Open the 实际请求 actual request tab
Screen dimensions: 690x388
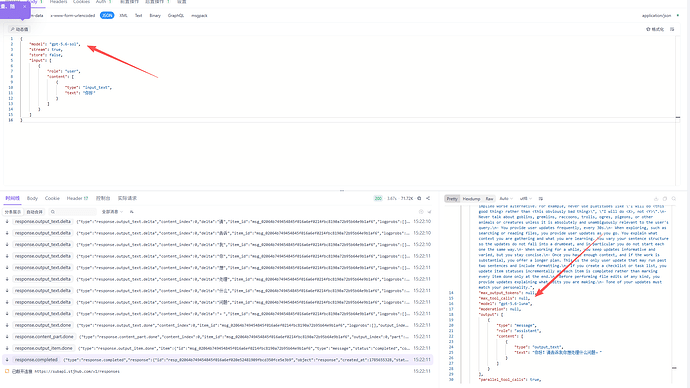[x=127, y=198]
